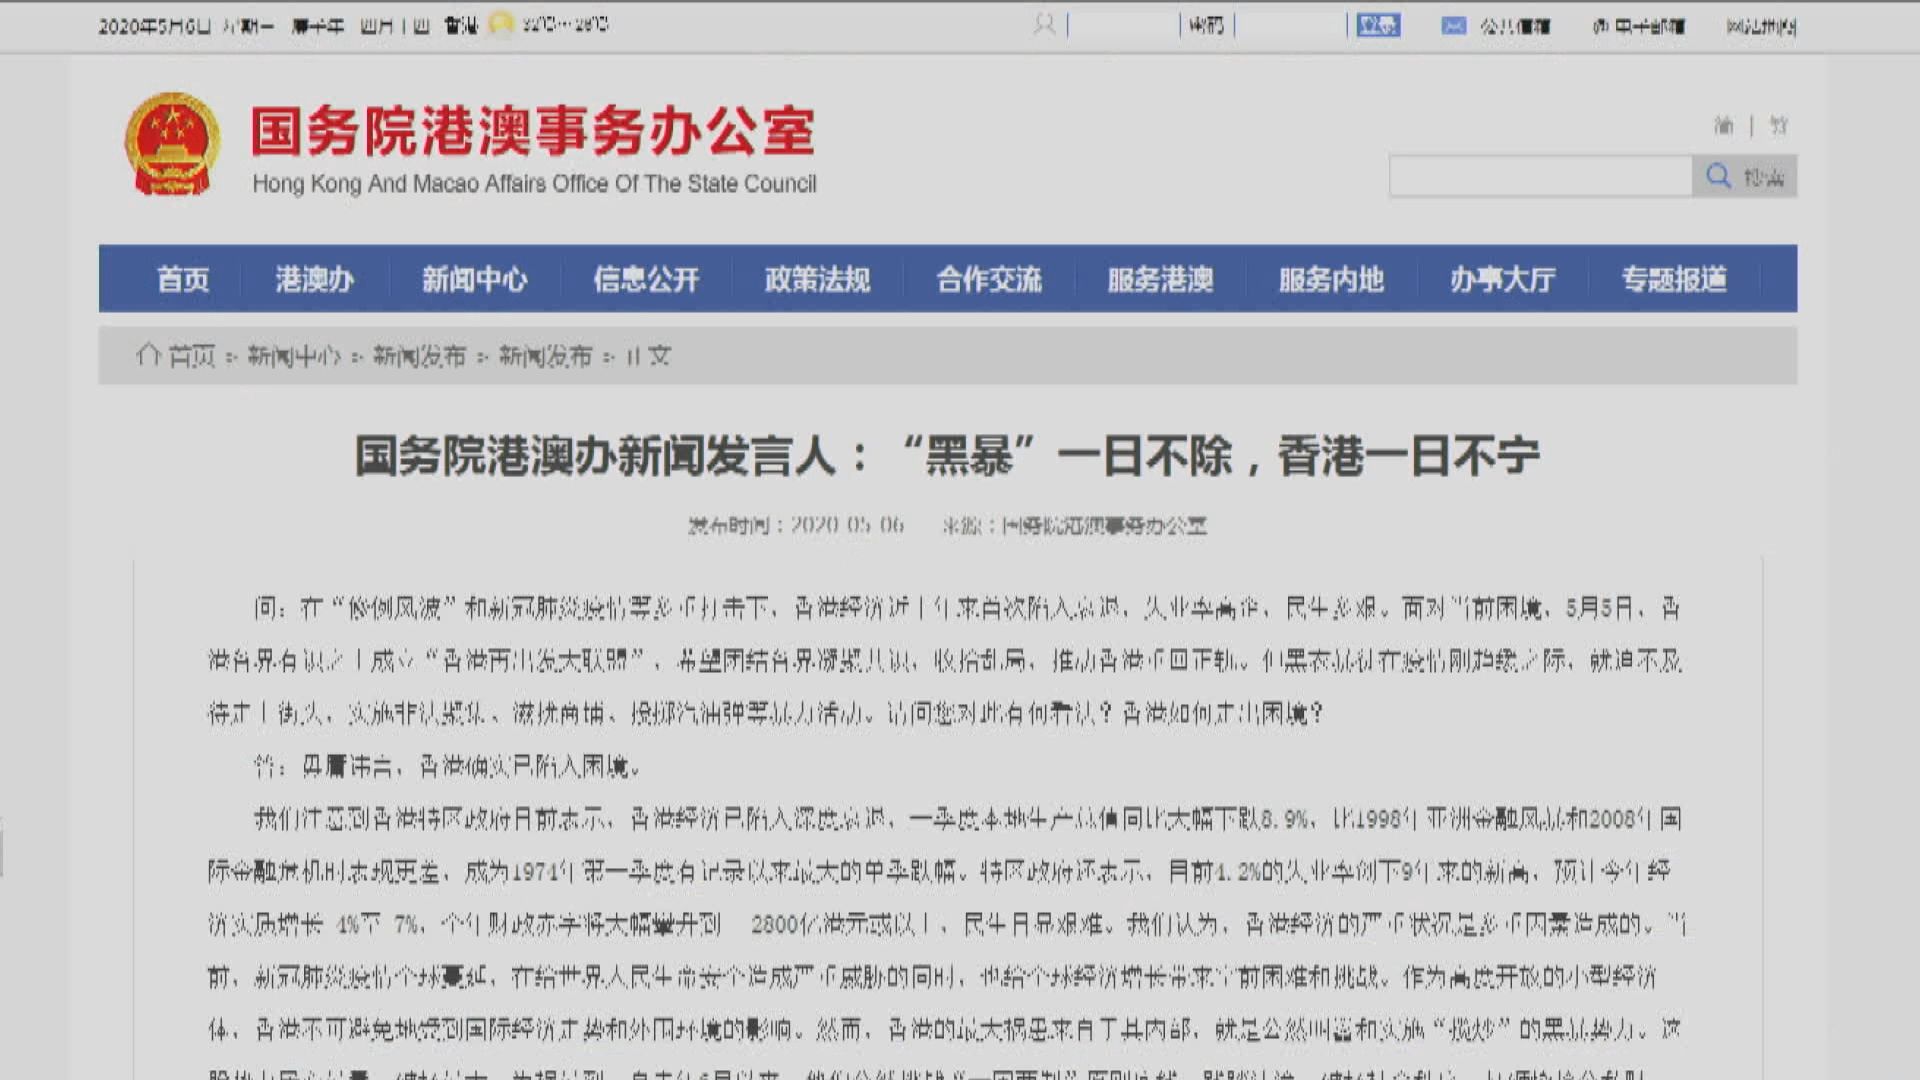The image size is (1920, 1080).
Task: Select the 首页 navigation tab
Action: pos(184,280)
